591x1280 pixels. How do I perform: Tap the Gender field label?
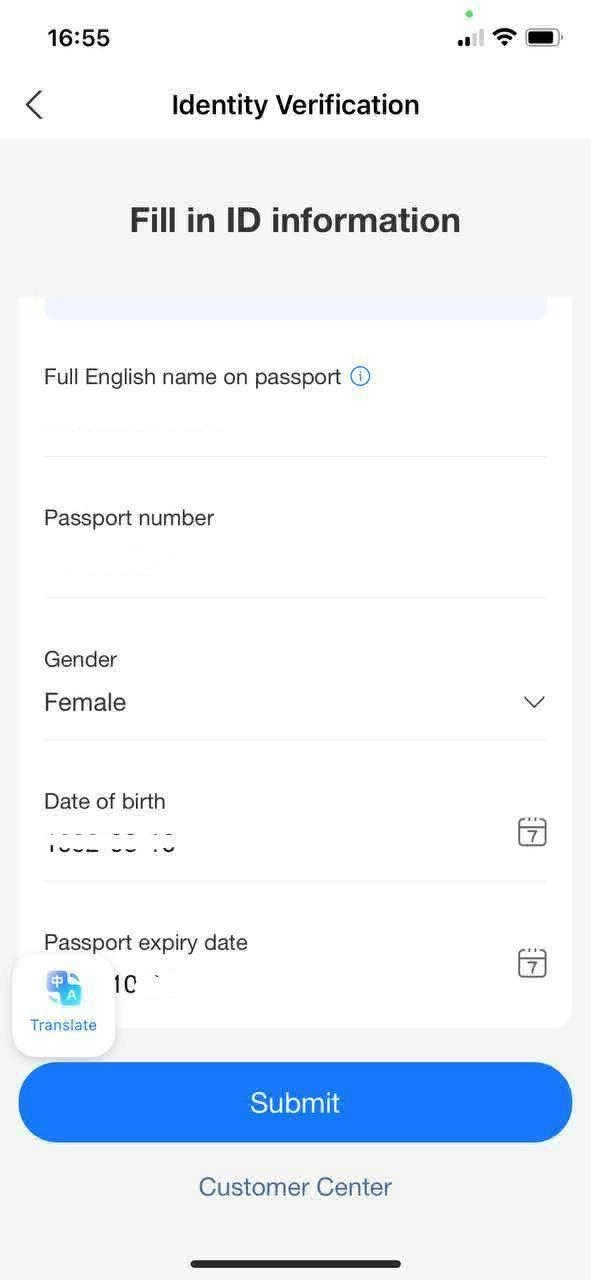pyautogui.click(x=80, y=659)
